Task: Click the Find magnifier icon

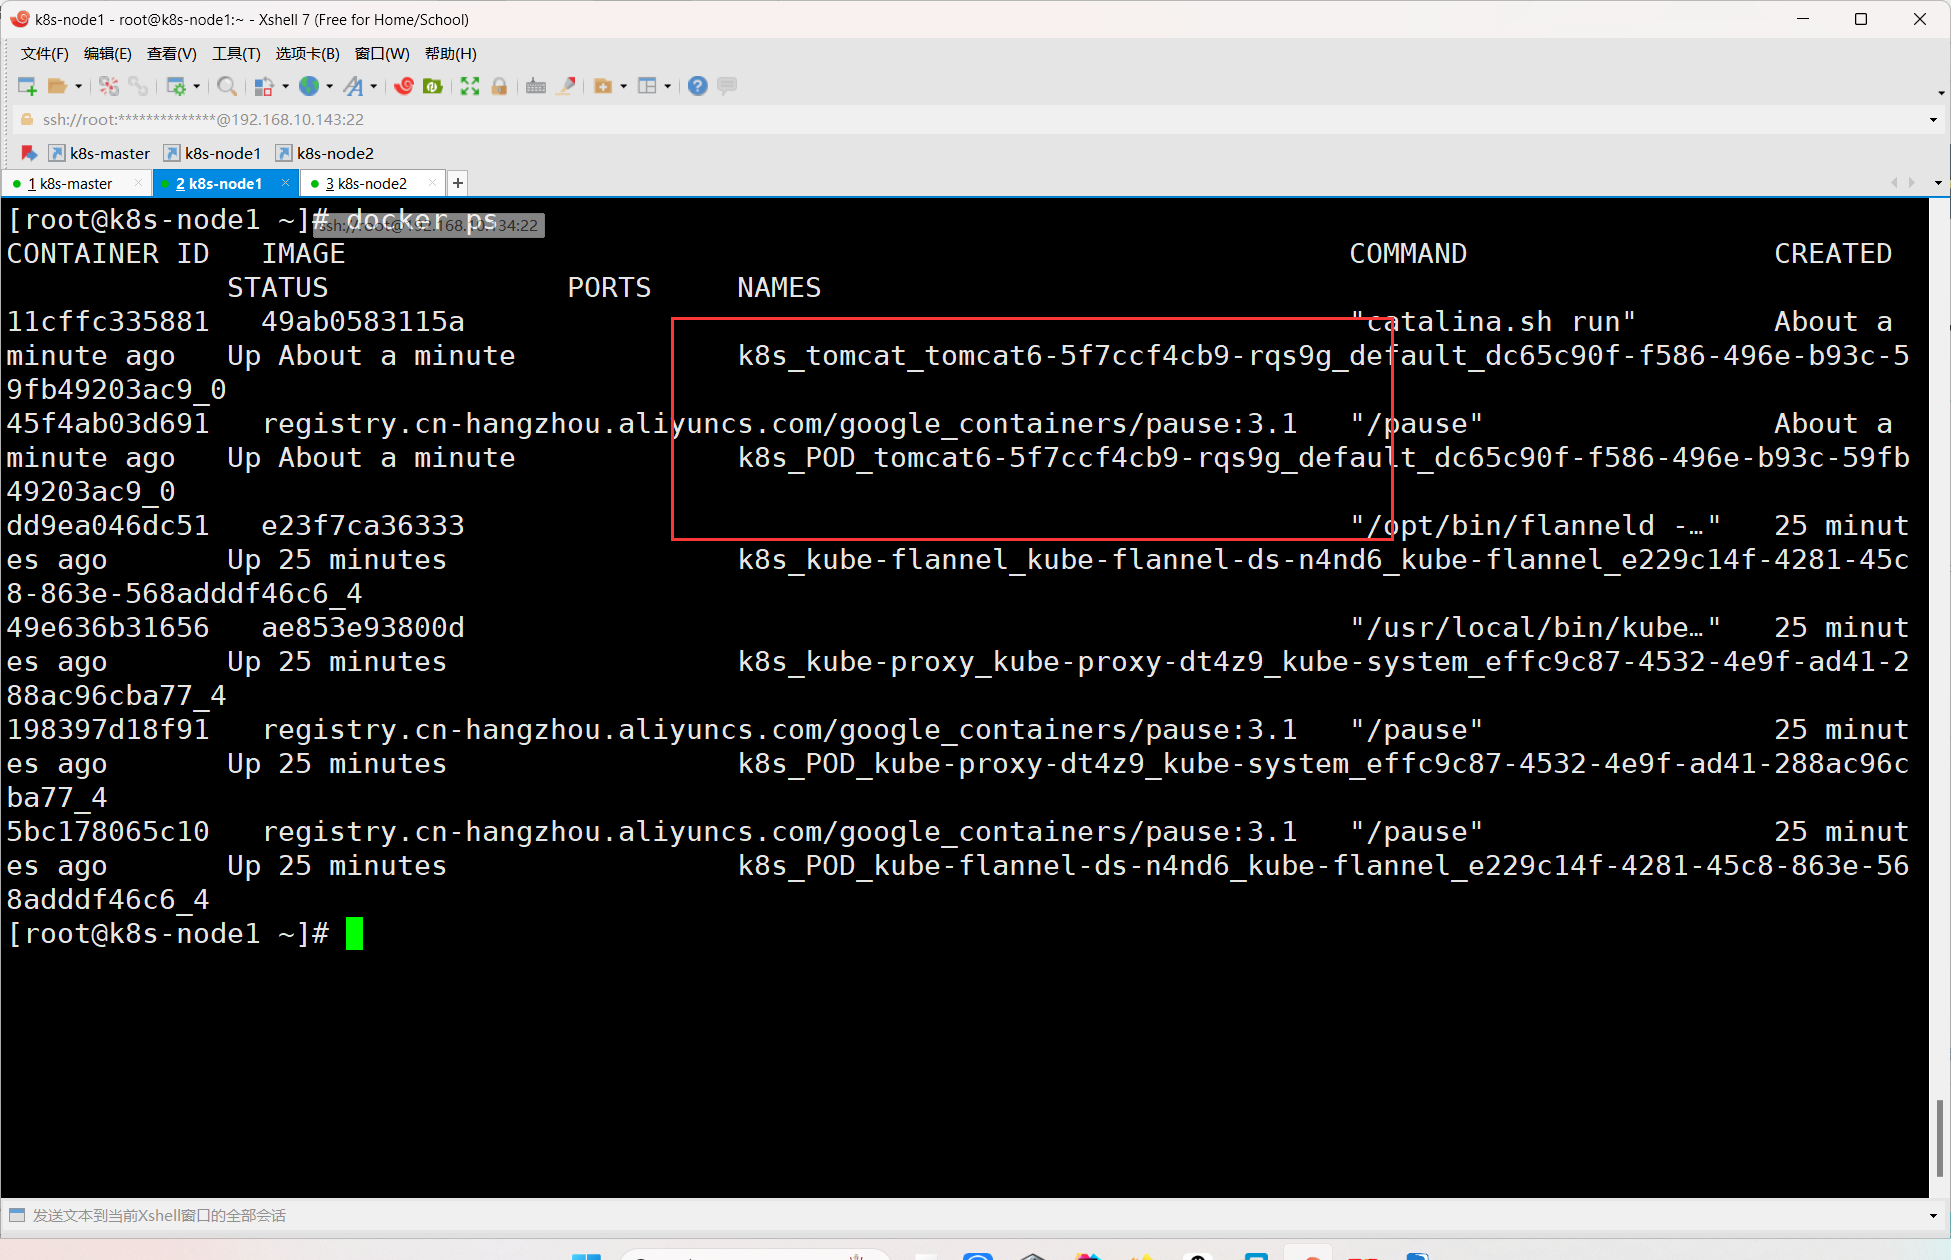Action: pos(227,86)
